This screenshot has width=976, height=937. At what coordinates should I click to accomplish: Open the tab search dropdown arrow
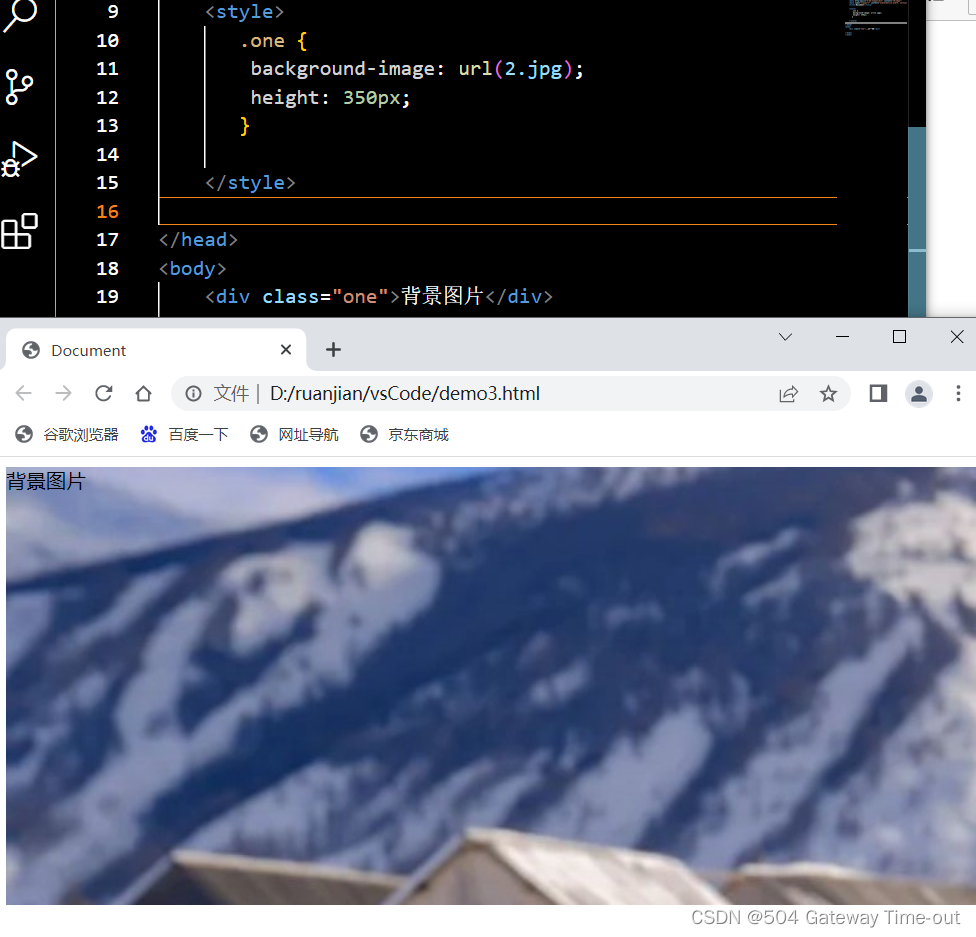pos(786,337)
